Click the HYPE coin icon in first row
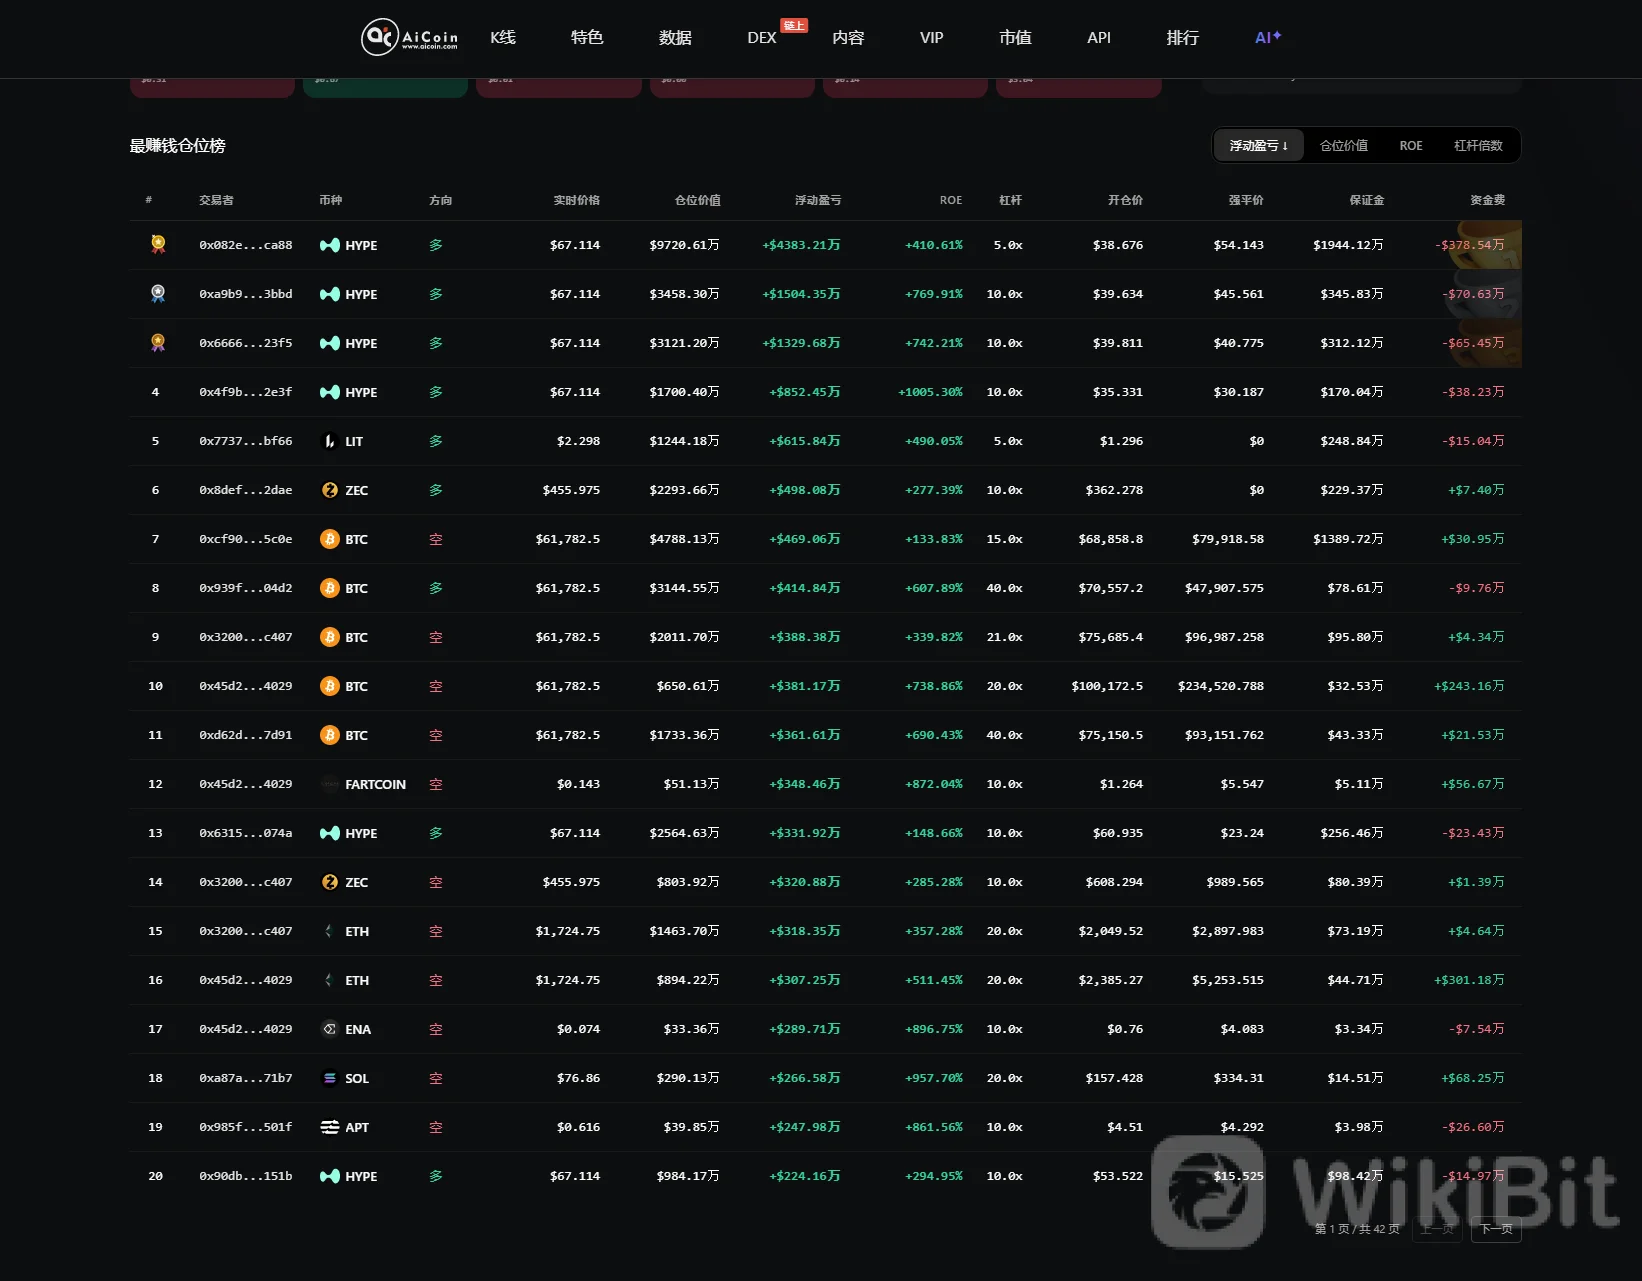 click(330, 245)
